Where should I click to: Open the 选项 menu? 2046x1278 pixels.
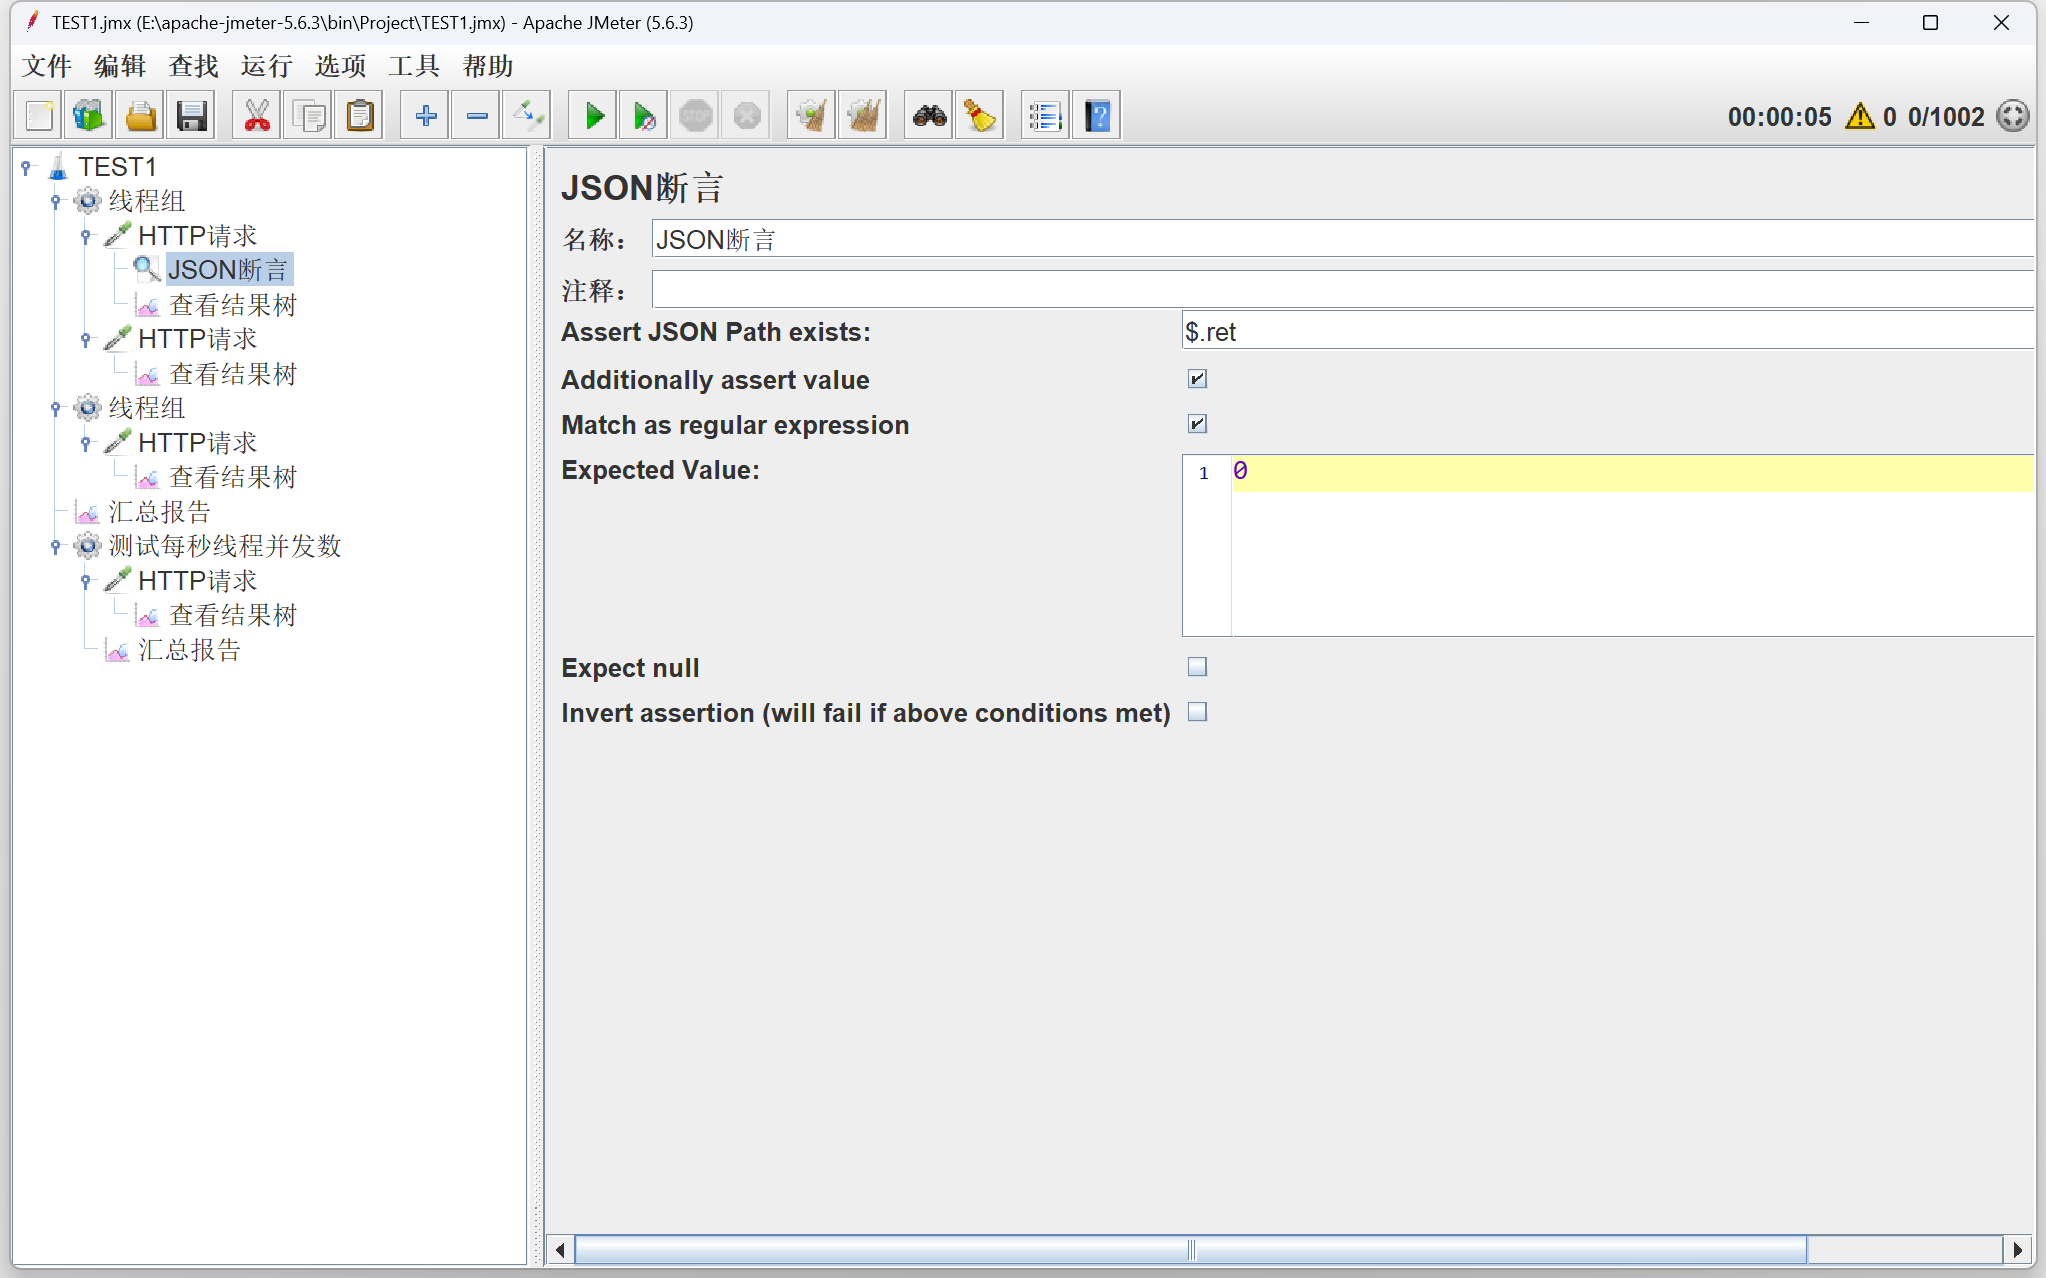pyautogui.click(x=341, y=66)
